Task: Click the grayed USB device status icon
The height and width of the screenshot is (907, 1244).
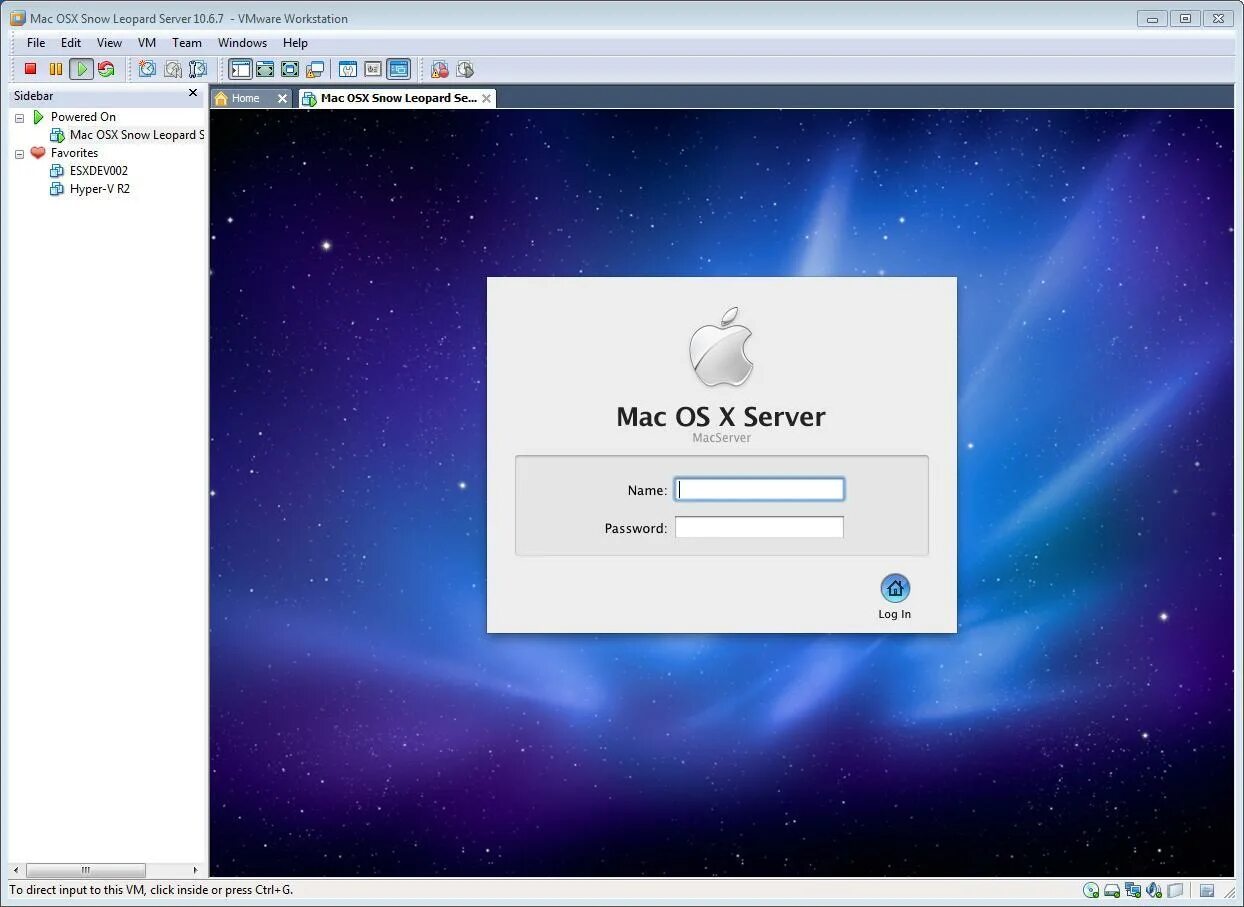Action: click(x=1176, y=890)
